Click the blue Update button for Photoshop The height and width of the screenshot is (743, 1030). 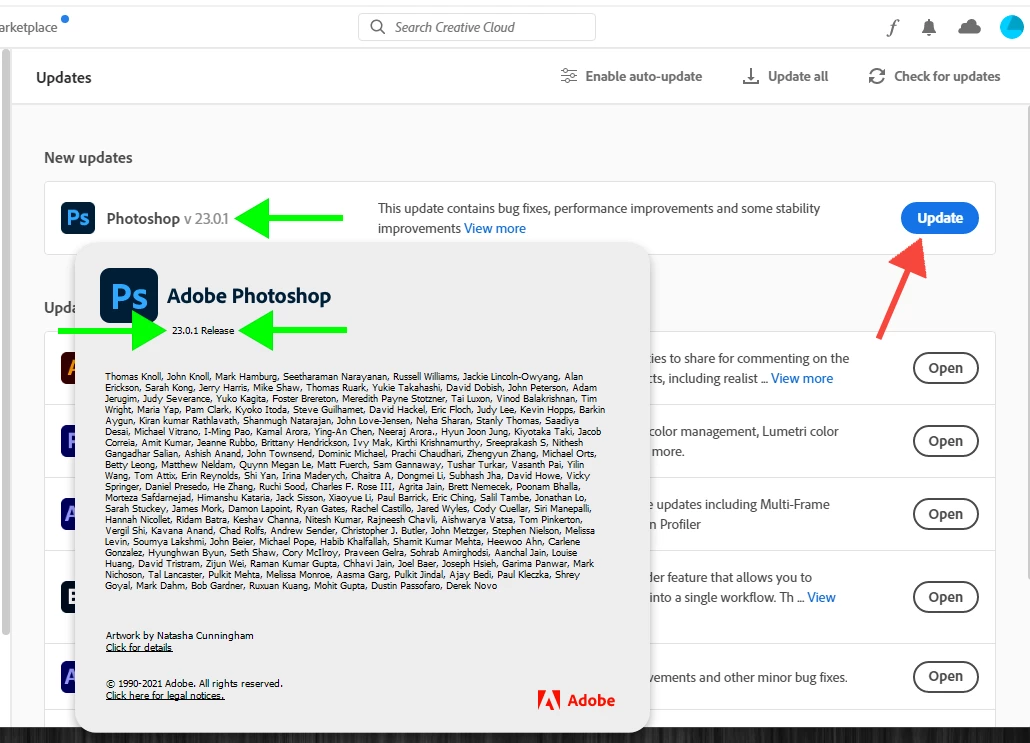click(939, 218)
